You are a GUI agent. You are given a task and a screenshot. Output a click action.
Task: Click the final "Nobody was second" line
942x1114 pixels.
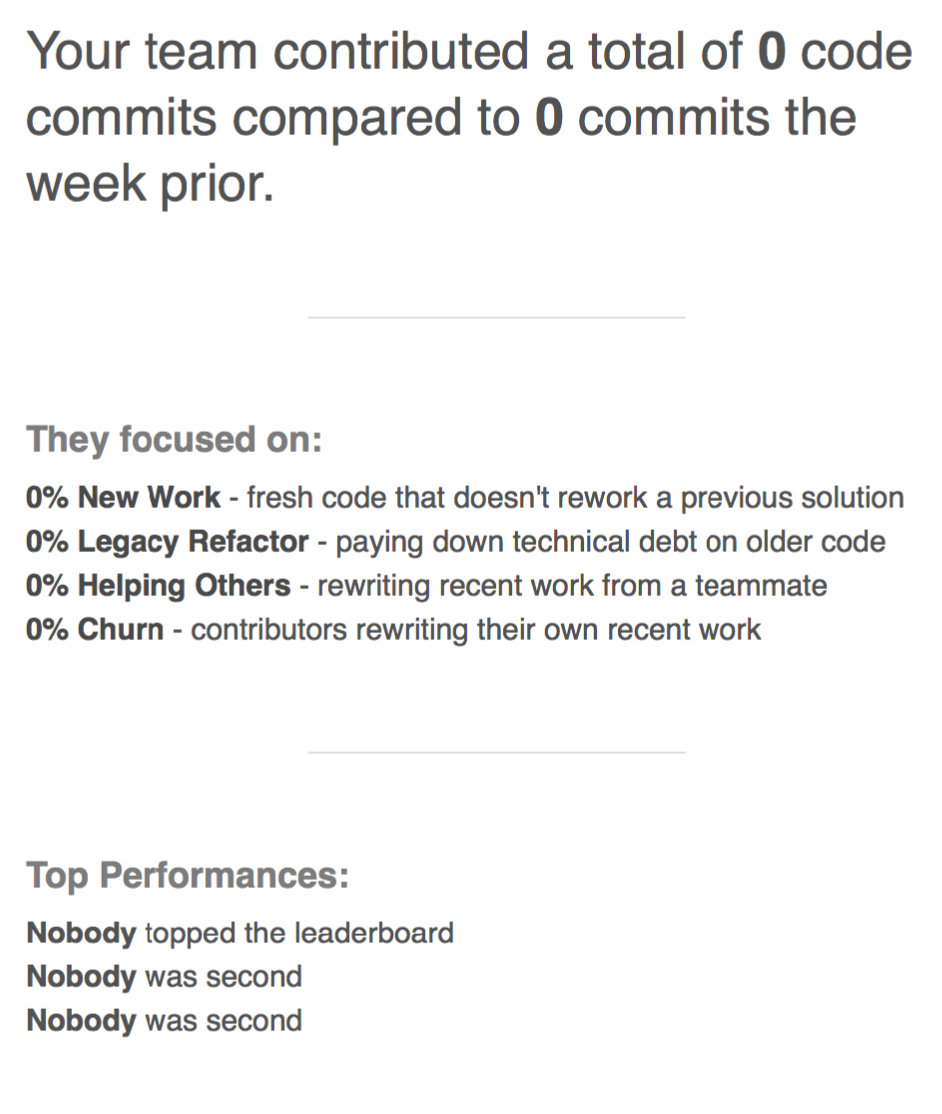pyautogui.click(x=164, y=1021)
